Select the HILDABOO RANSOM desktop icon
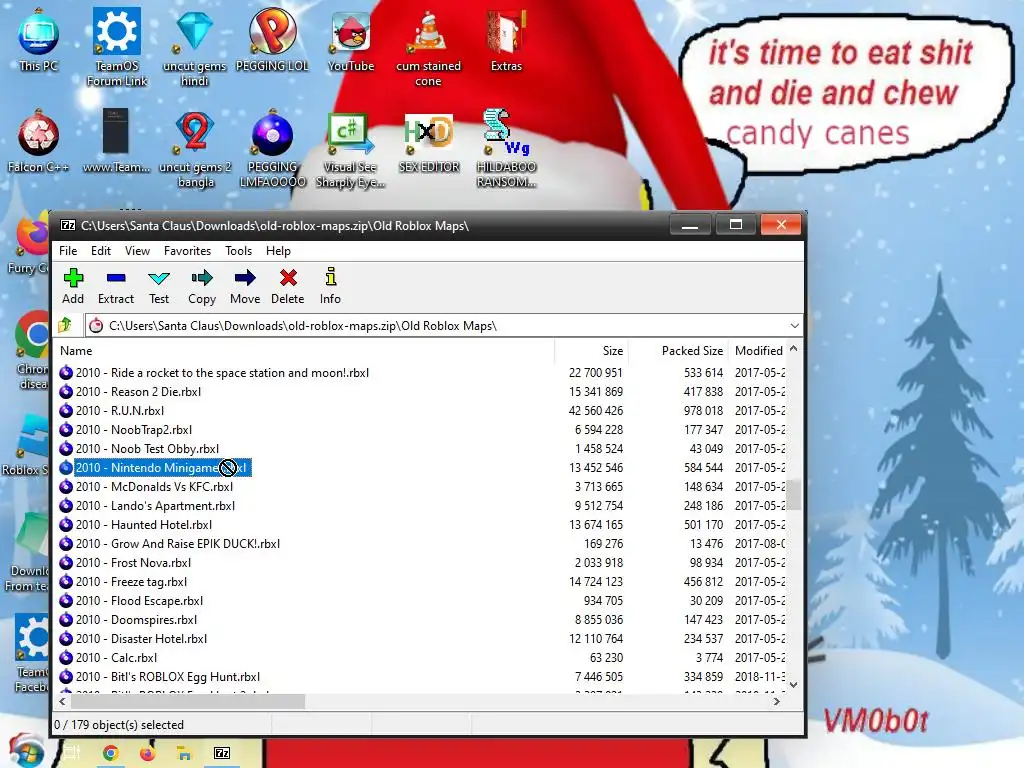The width and height of the screenshot is (1024, 768). 506,149
